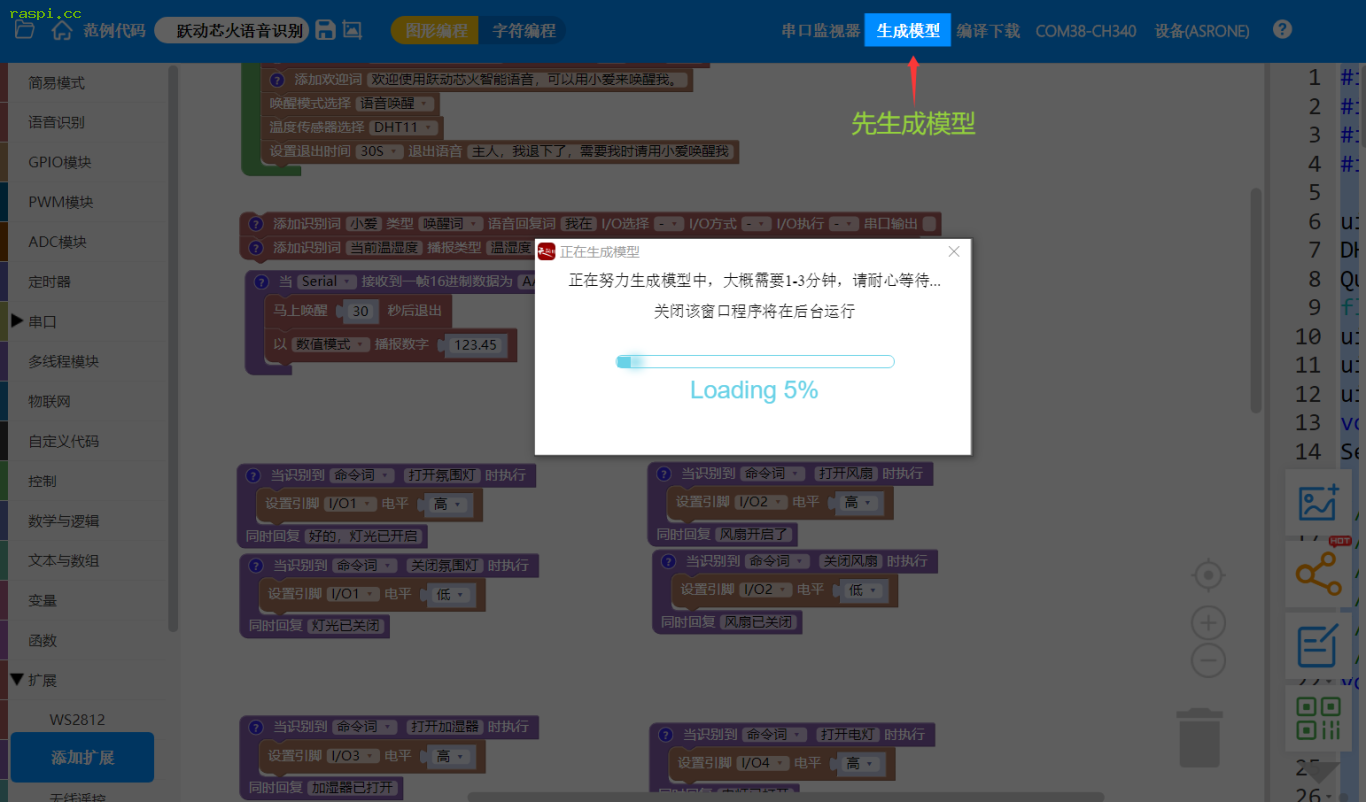The image size is (1366, 802).
Task: Open the DHT11 temperature sensor dropdown
Action: (404, 127)
